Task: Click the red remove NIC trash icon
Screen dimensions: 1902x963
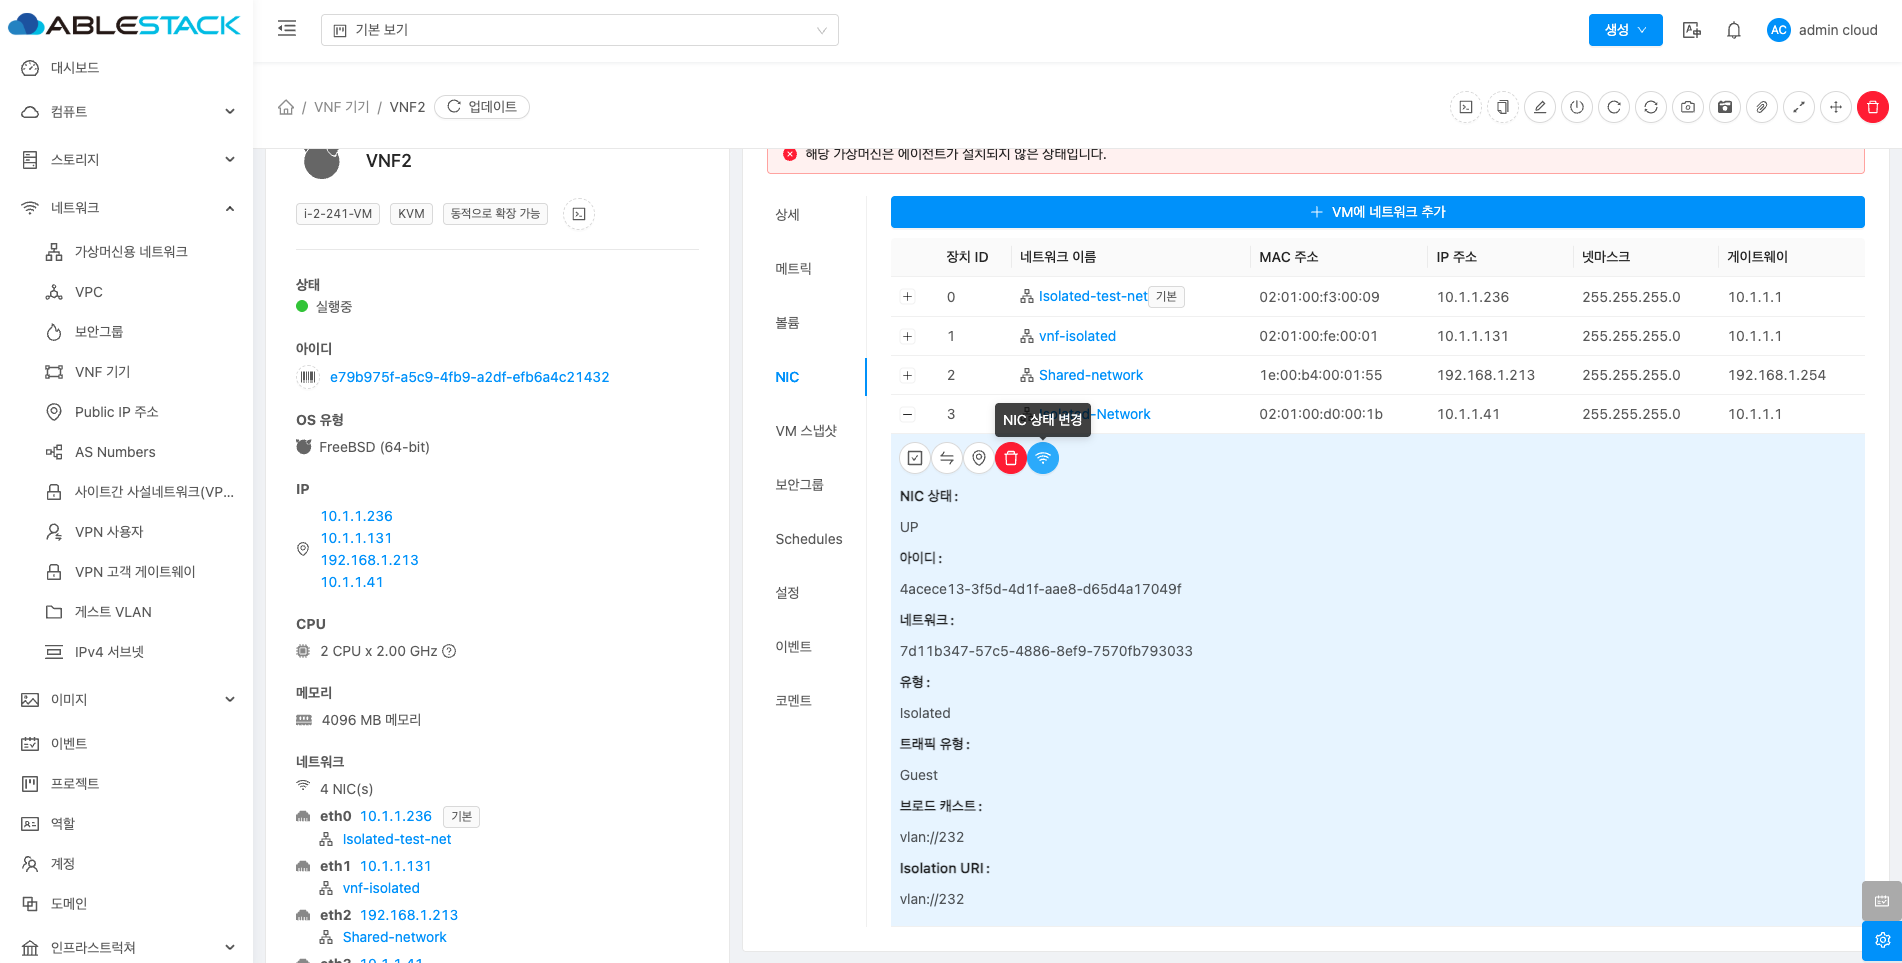Action: click(x=1011, y=458)
